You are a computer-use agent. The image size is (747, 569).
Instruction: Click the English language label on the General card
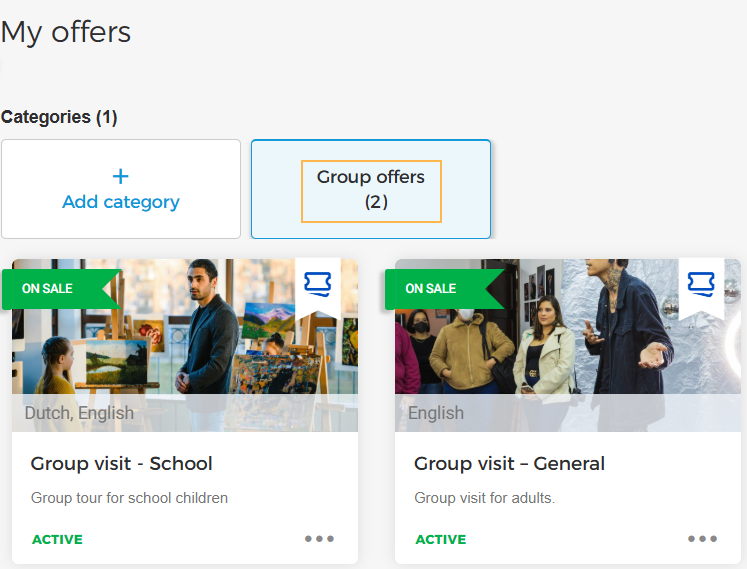436,413
